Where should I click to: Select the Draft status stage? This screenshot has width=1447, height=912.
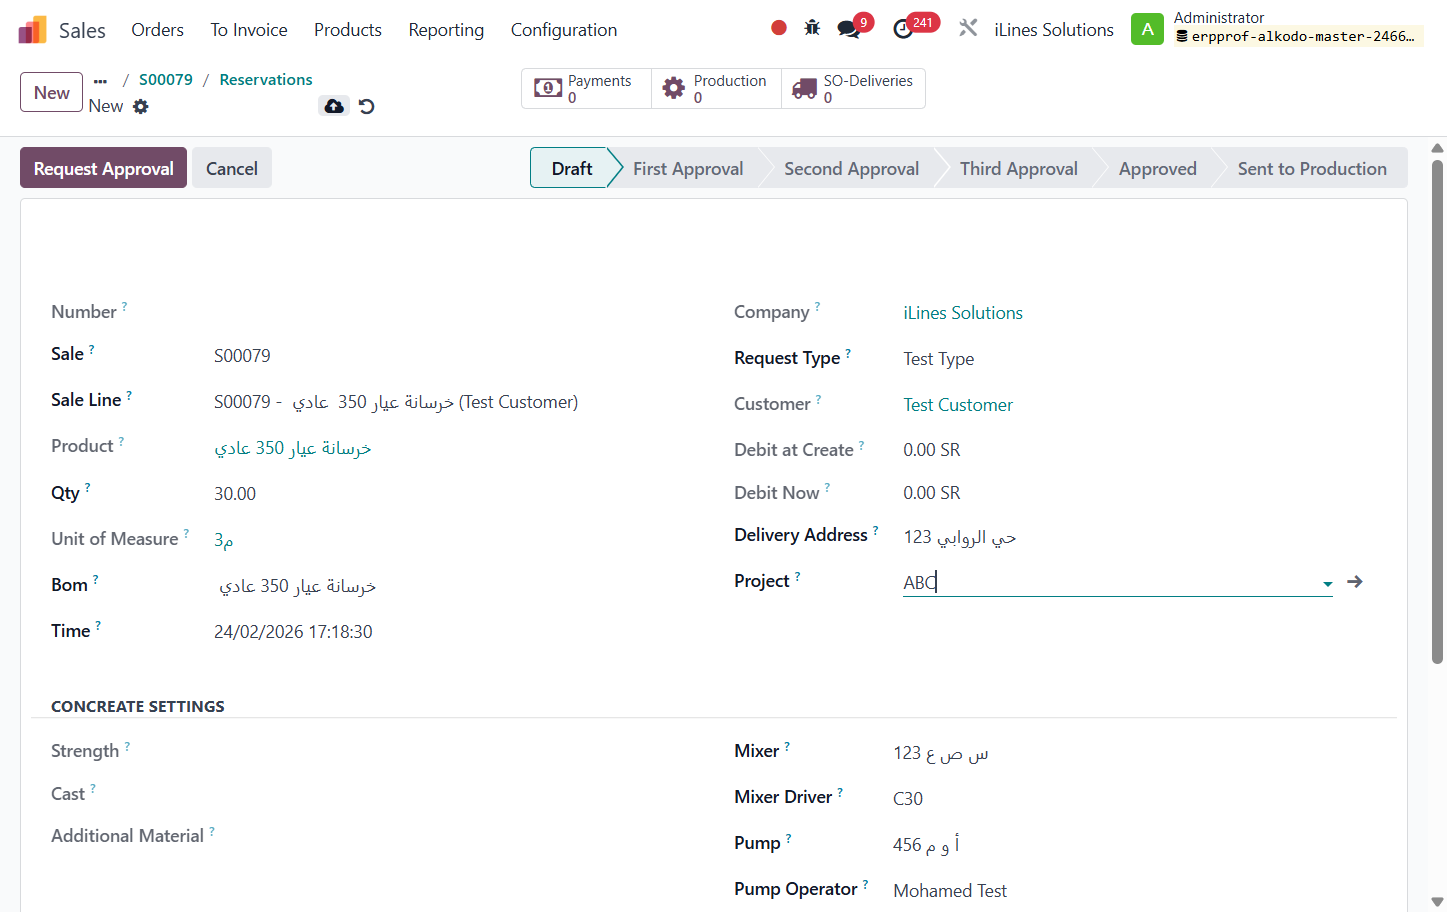coord(571,168)
